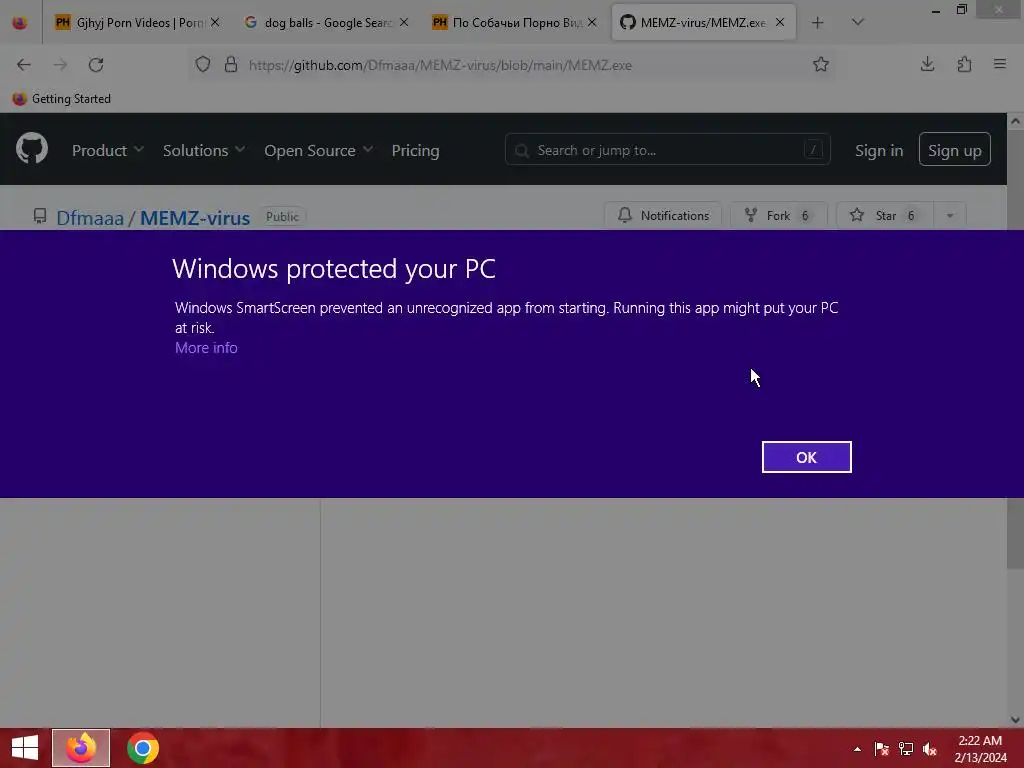
Task: Click OK in the SmartScreen dialog
Action: (807, 457)
